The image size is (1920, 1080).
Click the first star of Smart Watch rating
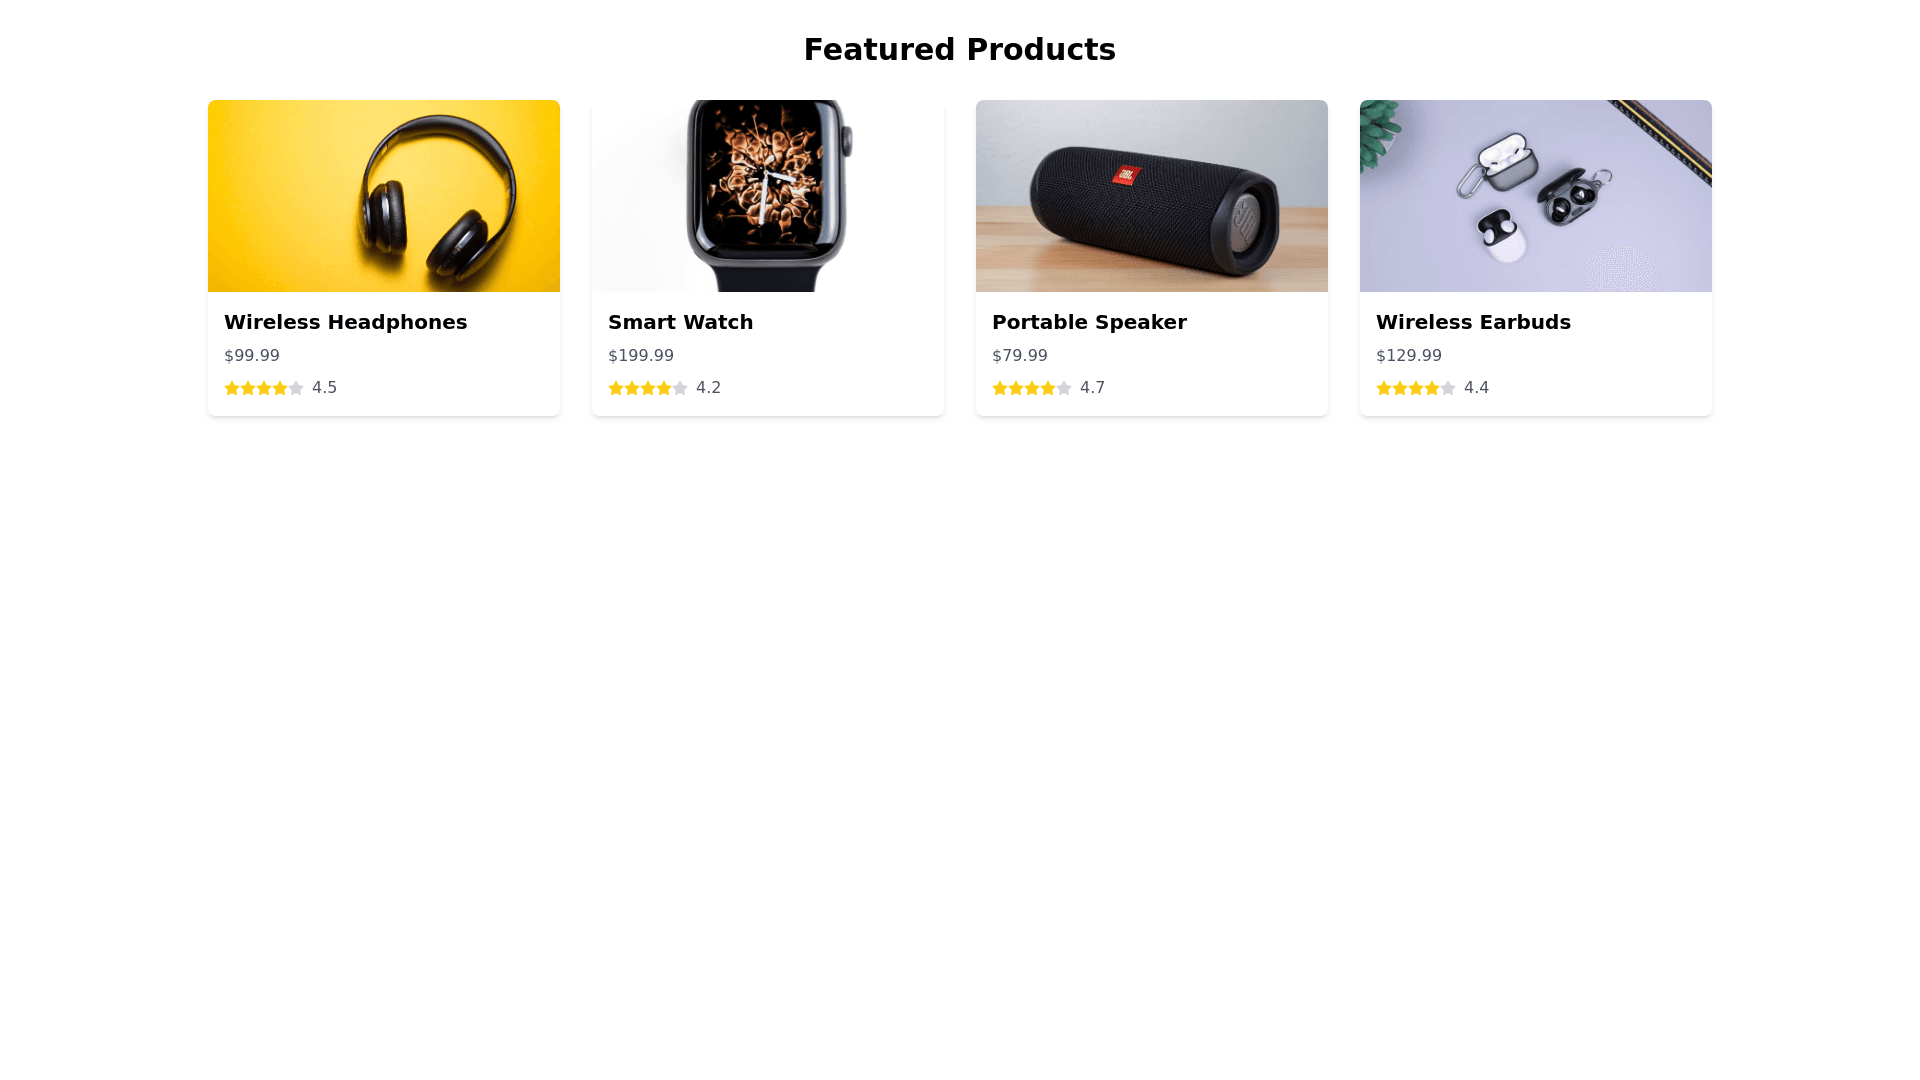[616, 388]
